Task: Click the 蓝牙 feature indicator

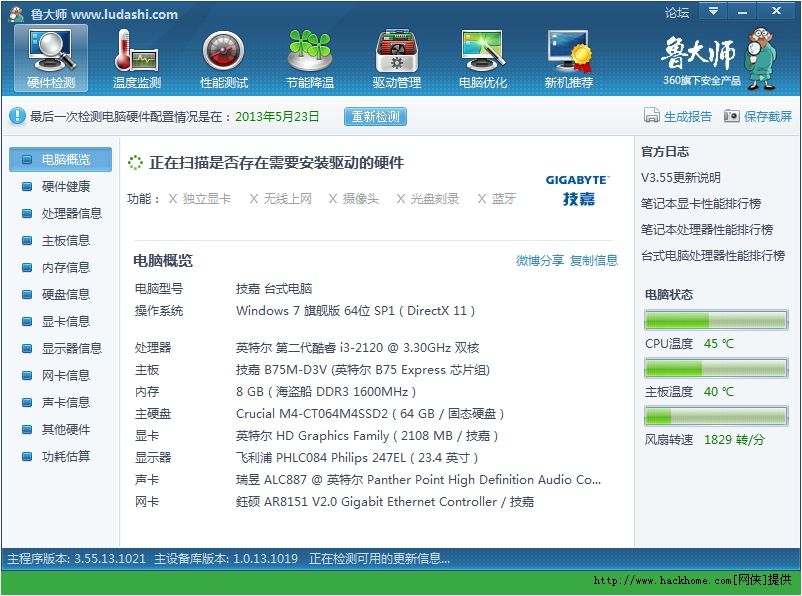Action: point(497,198)
